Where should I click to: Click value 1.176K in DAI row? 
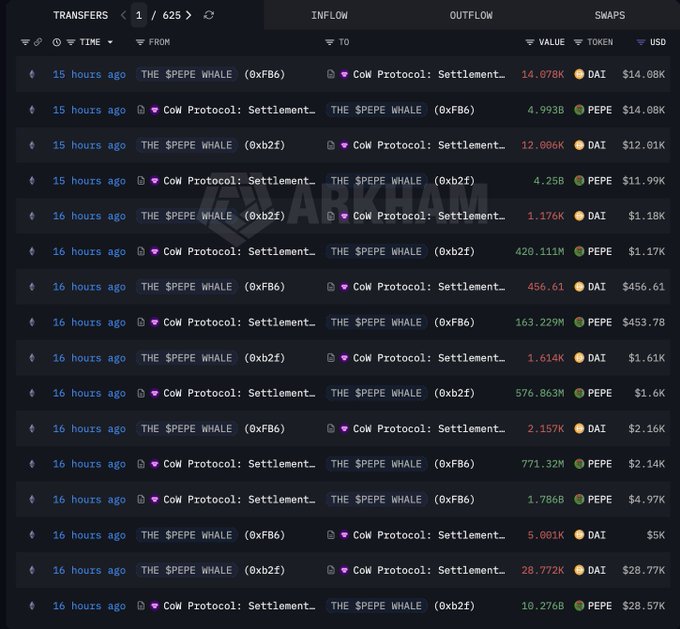[546, 216]
